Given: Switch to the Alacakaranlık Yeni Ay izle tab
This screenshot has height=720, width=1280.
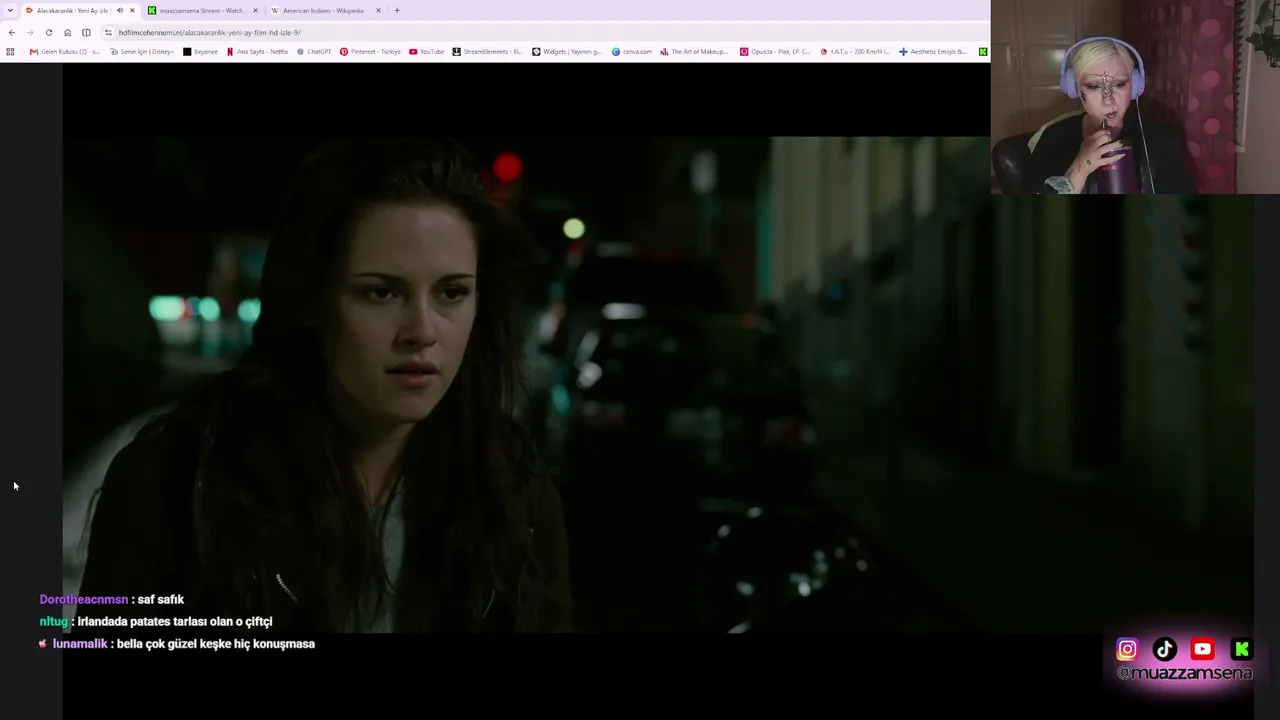Looking at the screenshot, I should tap(80, 10).
